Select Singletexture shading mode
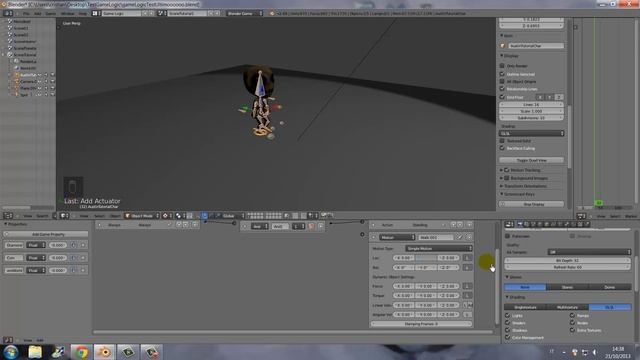Screen dimensions: 640x360 [x=525, y=307]
